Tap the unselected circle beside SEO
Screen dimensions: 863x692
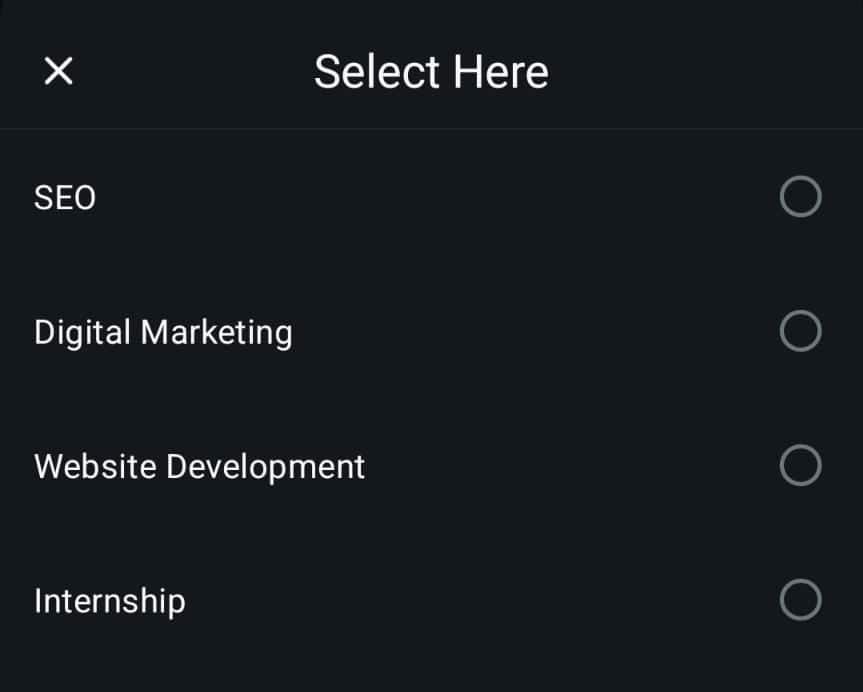tap(799, 197)
